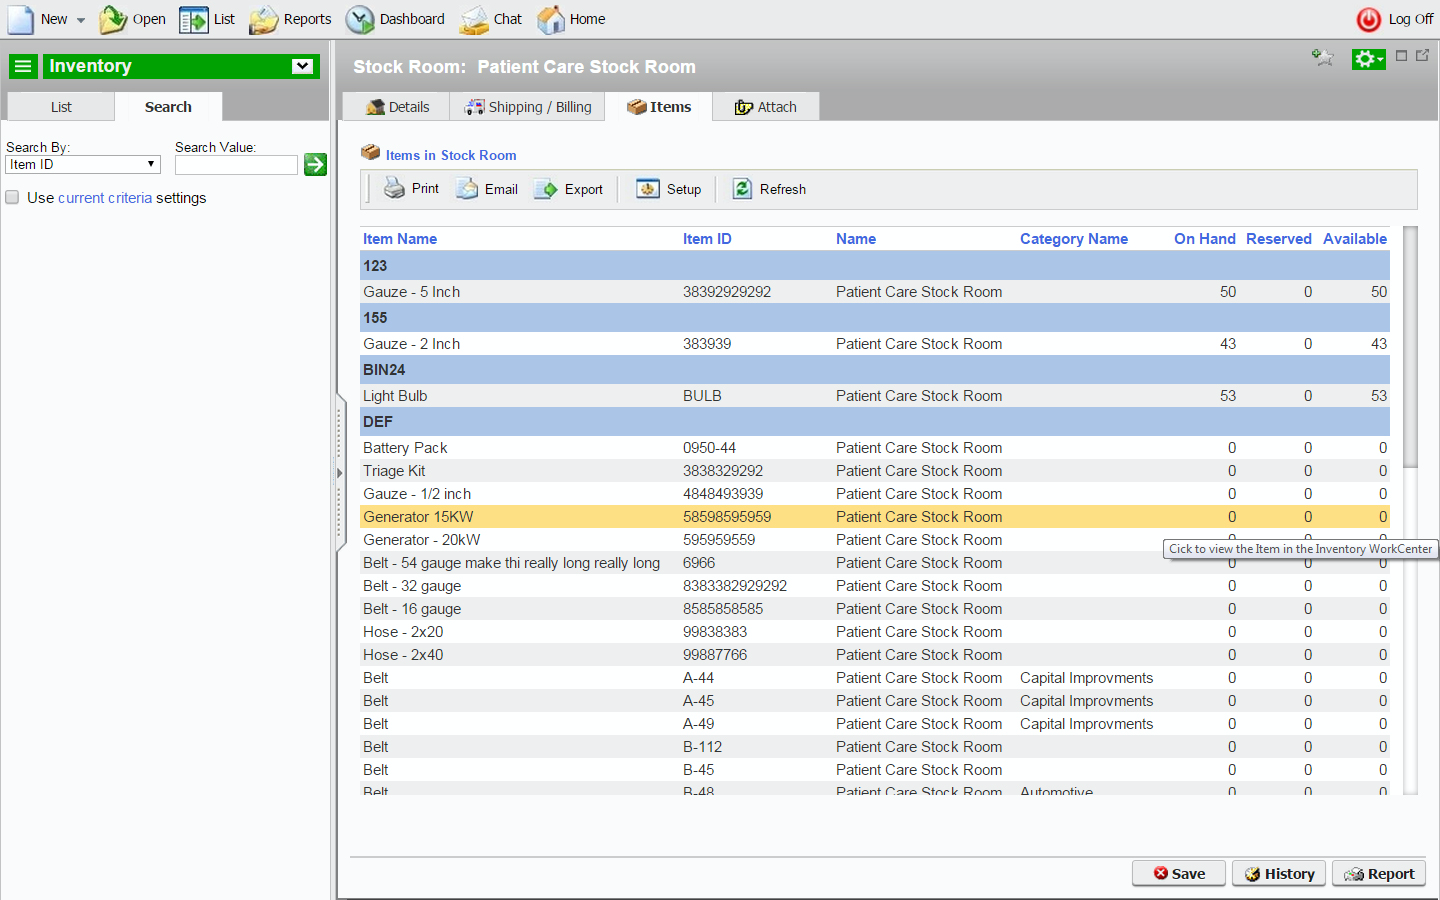Switch to the Shipping / Billing tab
1440x900 pixels.
tap(528, 107)
